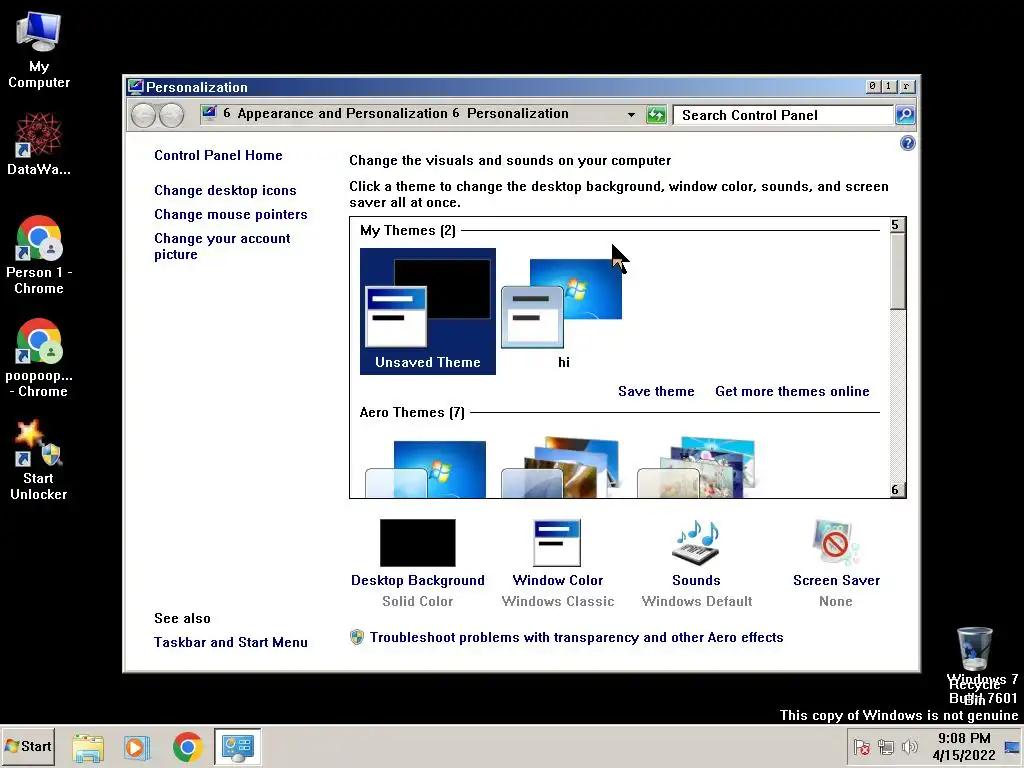Open Window Color icon
The height and width of the screenshot is (768, 1024).
(557, 543)
